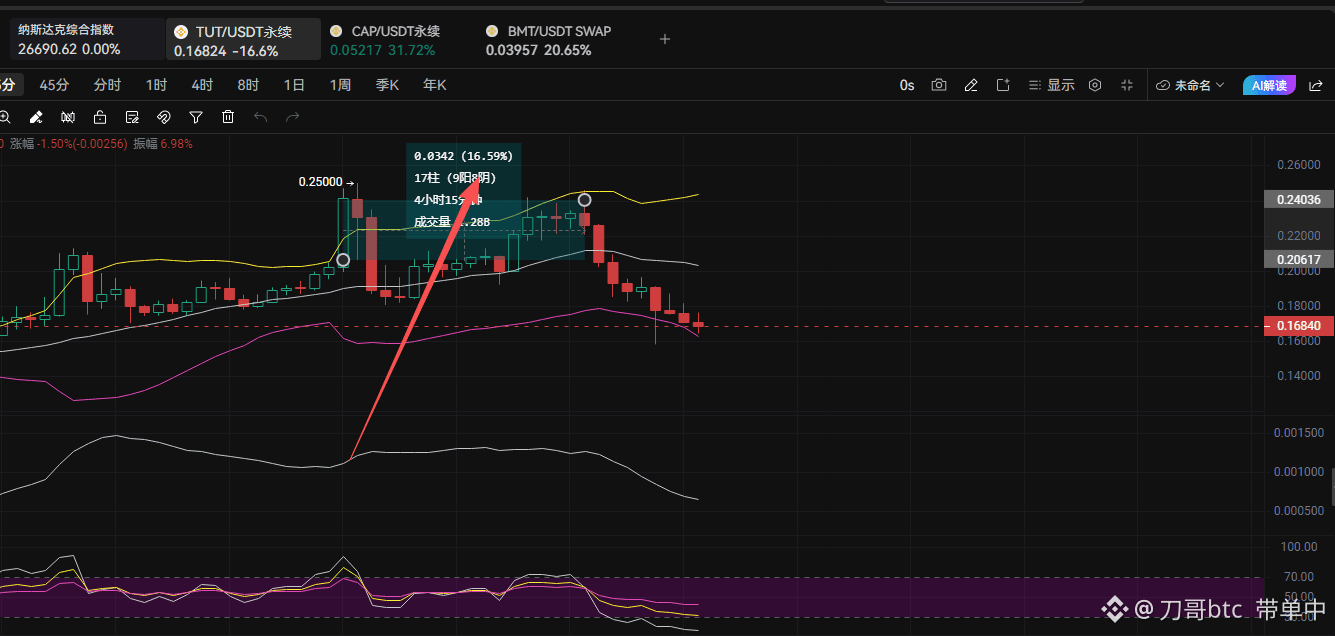
Task: Click the 0.20617 price axis tag
Action: point(1299,259)
